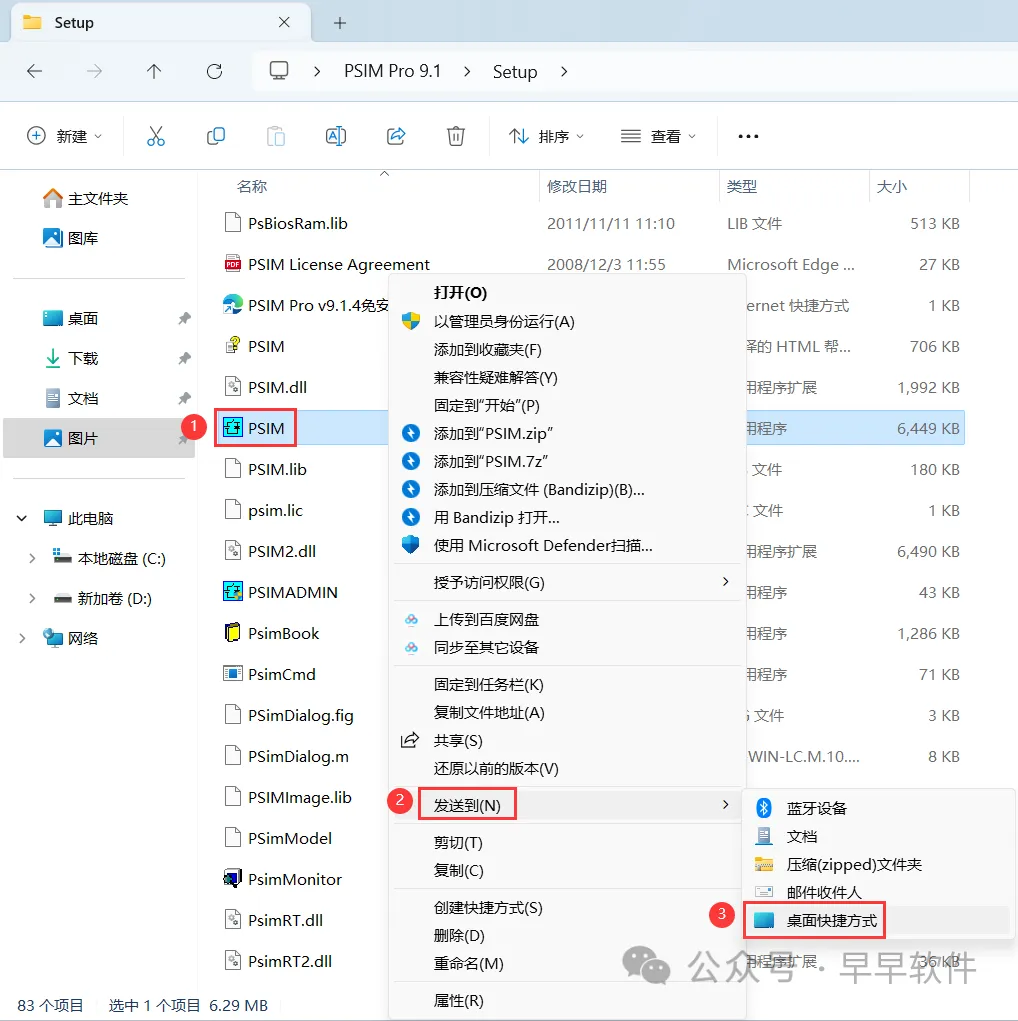Select the PSIM License Agreement PDF
This screenshot has width=1018, height=1021.
point(326,264)
